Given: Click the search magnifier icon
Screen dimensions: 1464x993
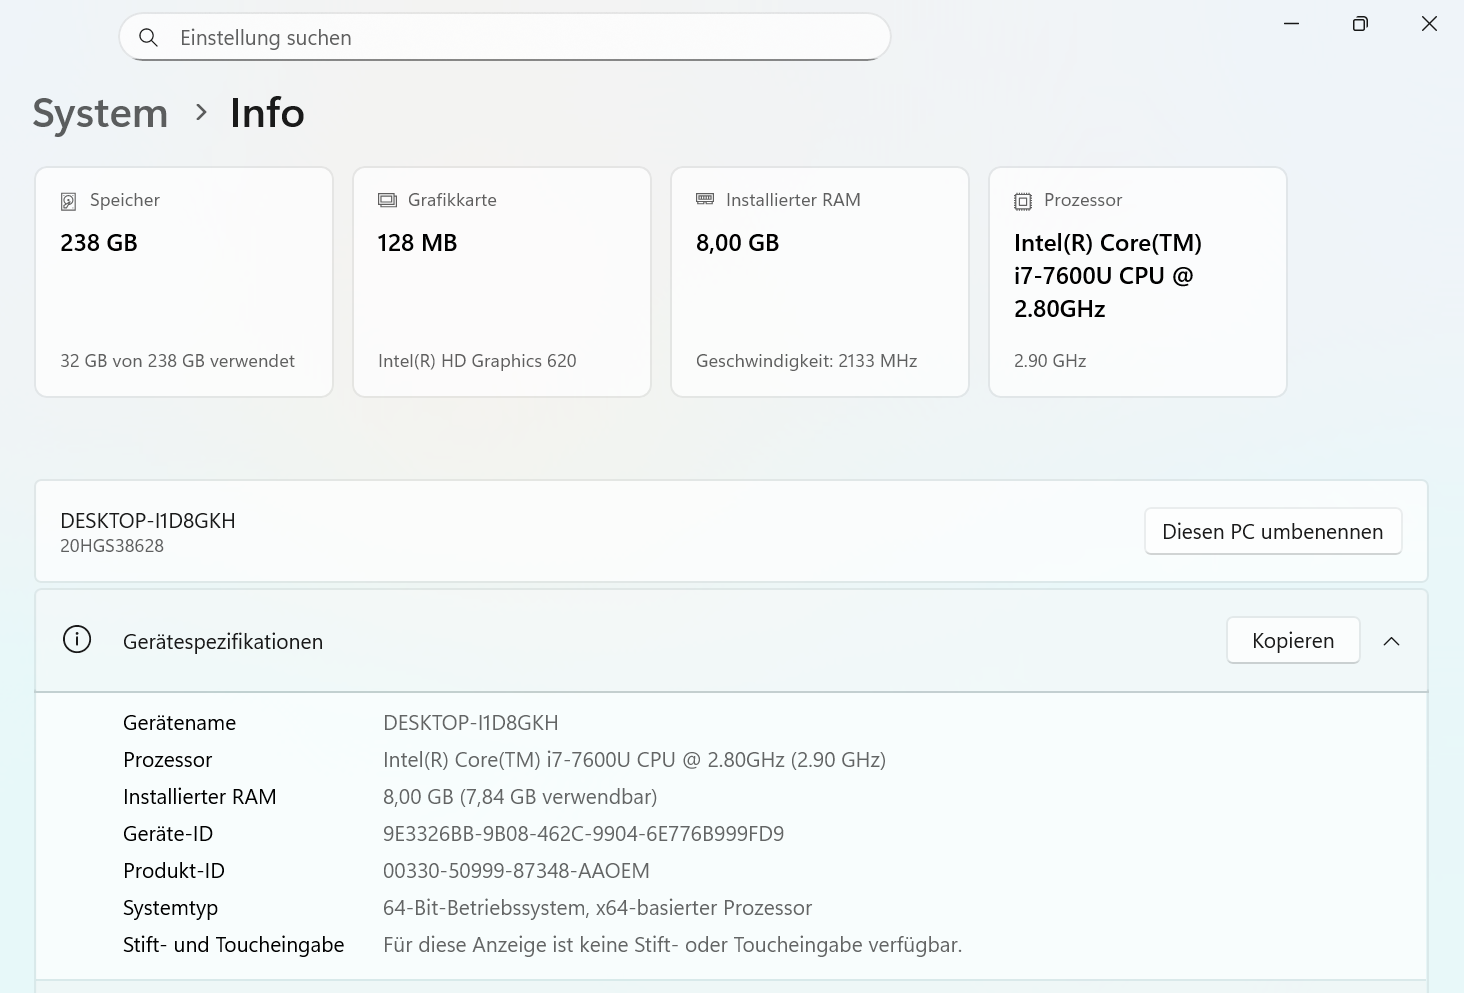Looking at the screenshot, I should [x=148, y=38].
